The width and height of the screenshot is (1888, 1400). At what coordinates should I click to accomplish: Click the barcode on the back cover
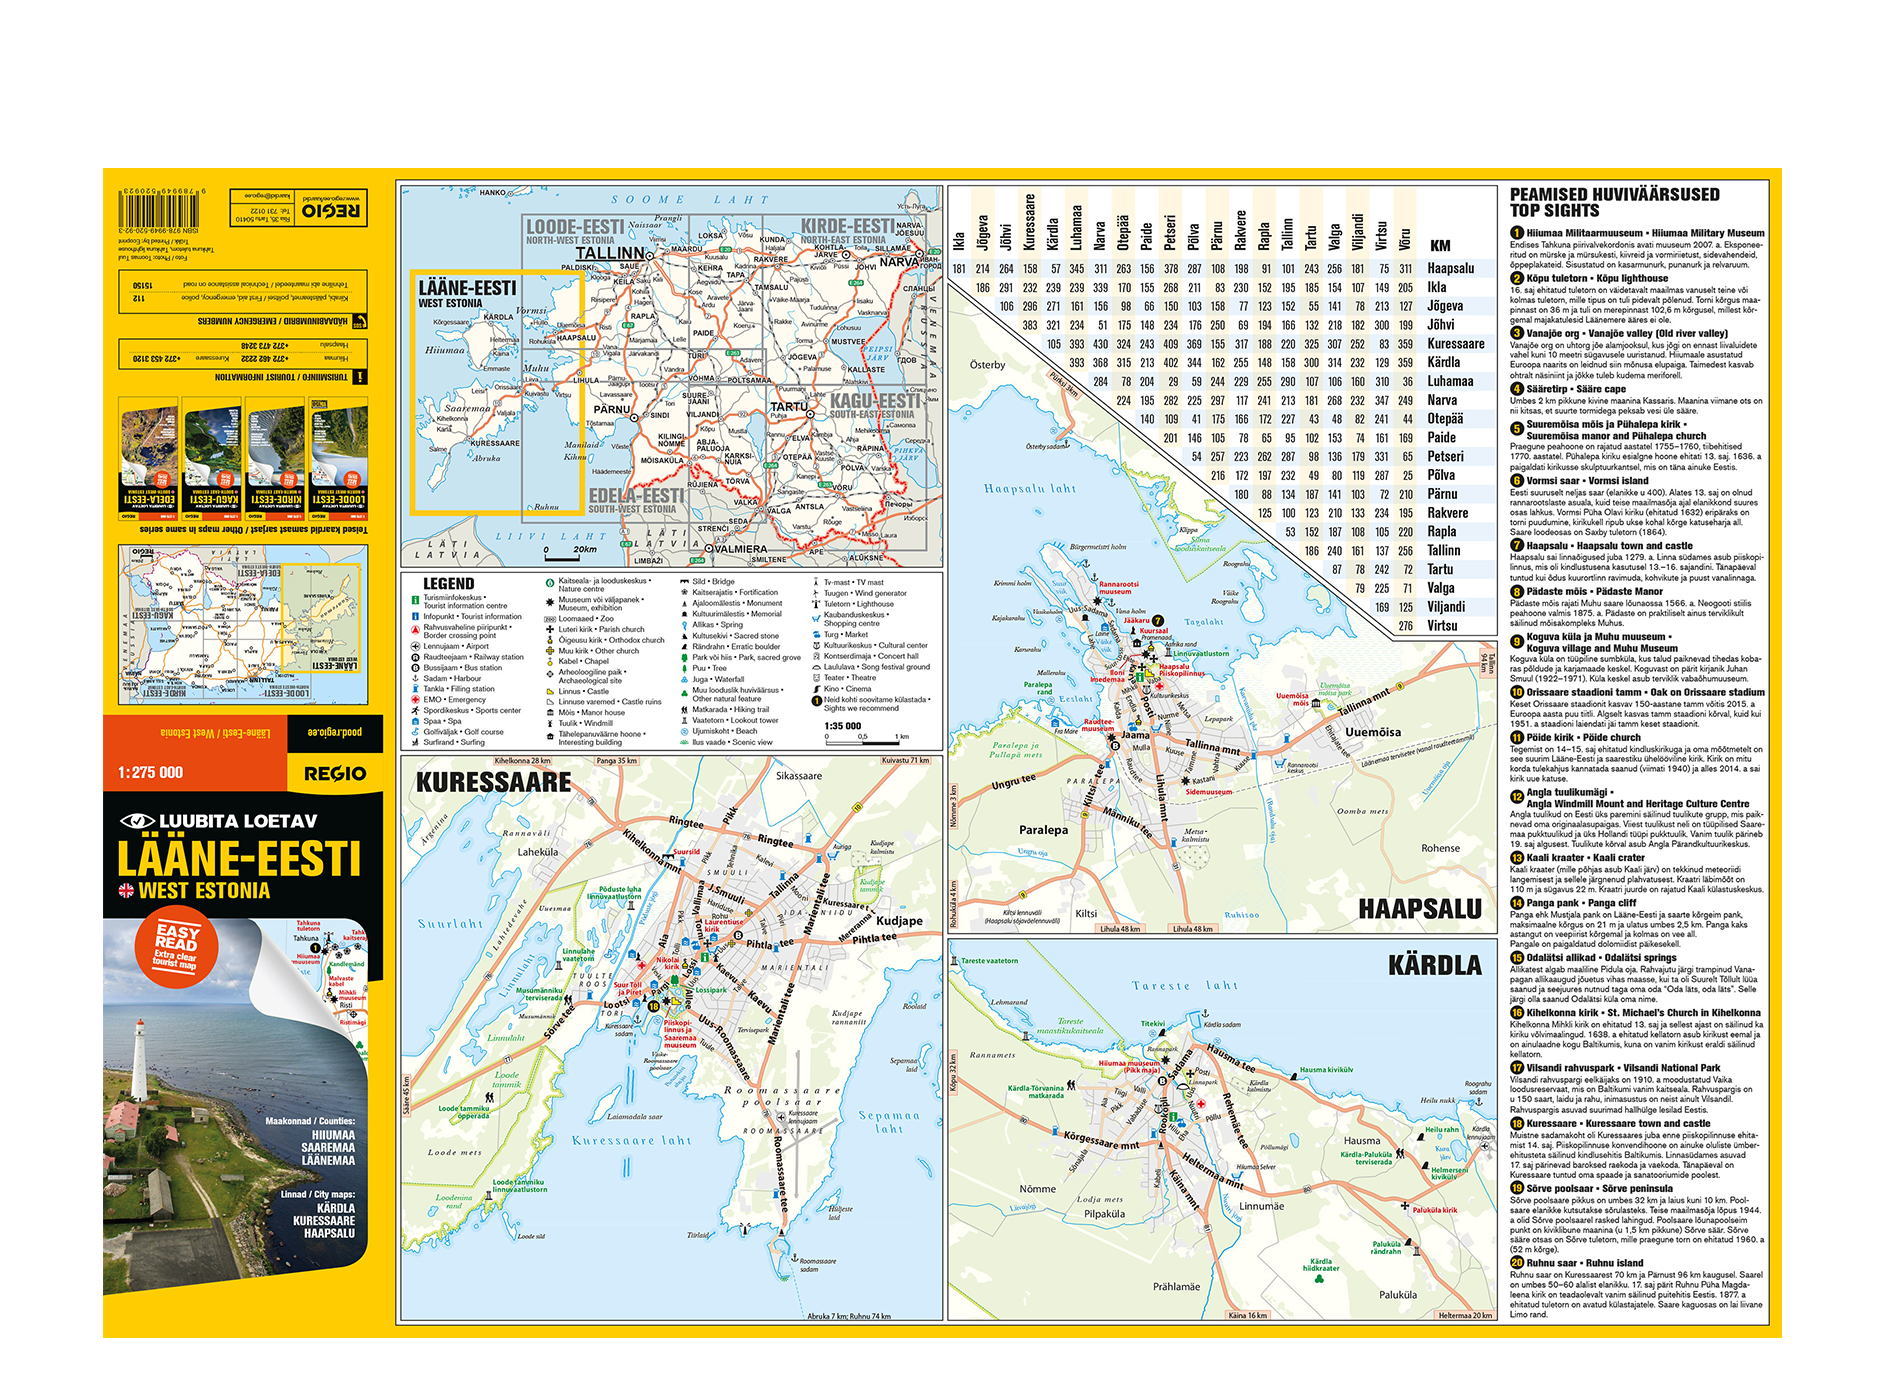coord(160,210)
